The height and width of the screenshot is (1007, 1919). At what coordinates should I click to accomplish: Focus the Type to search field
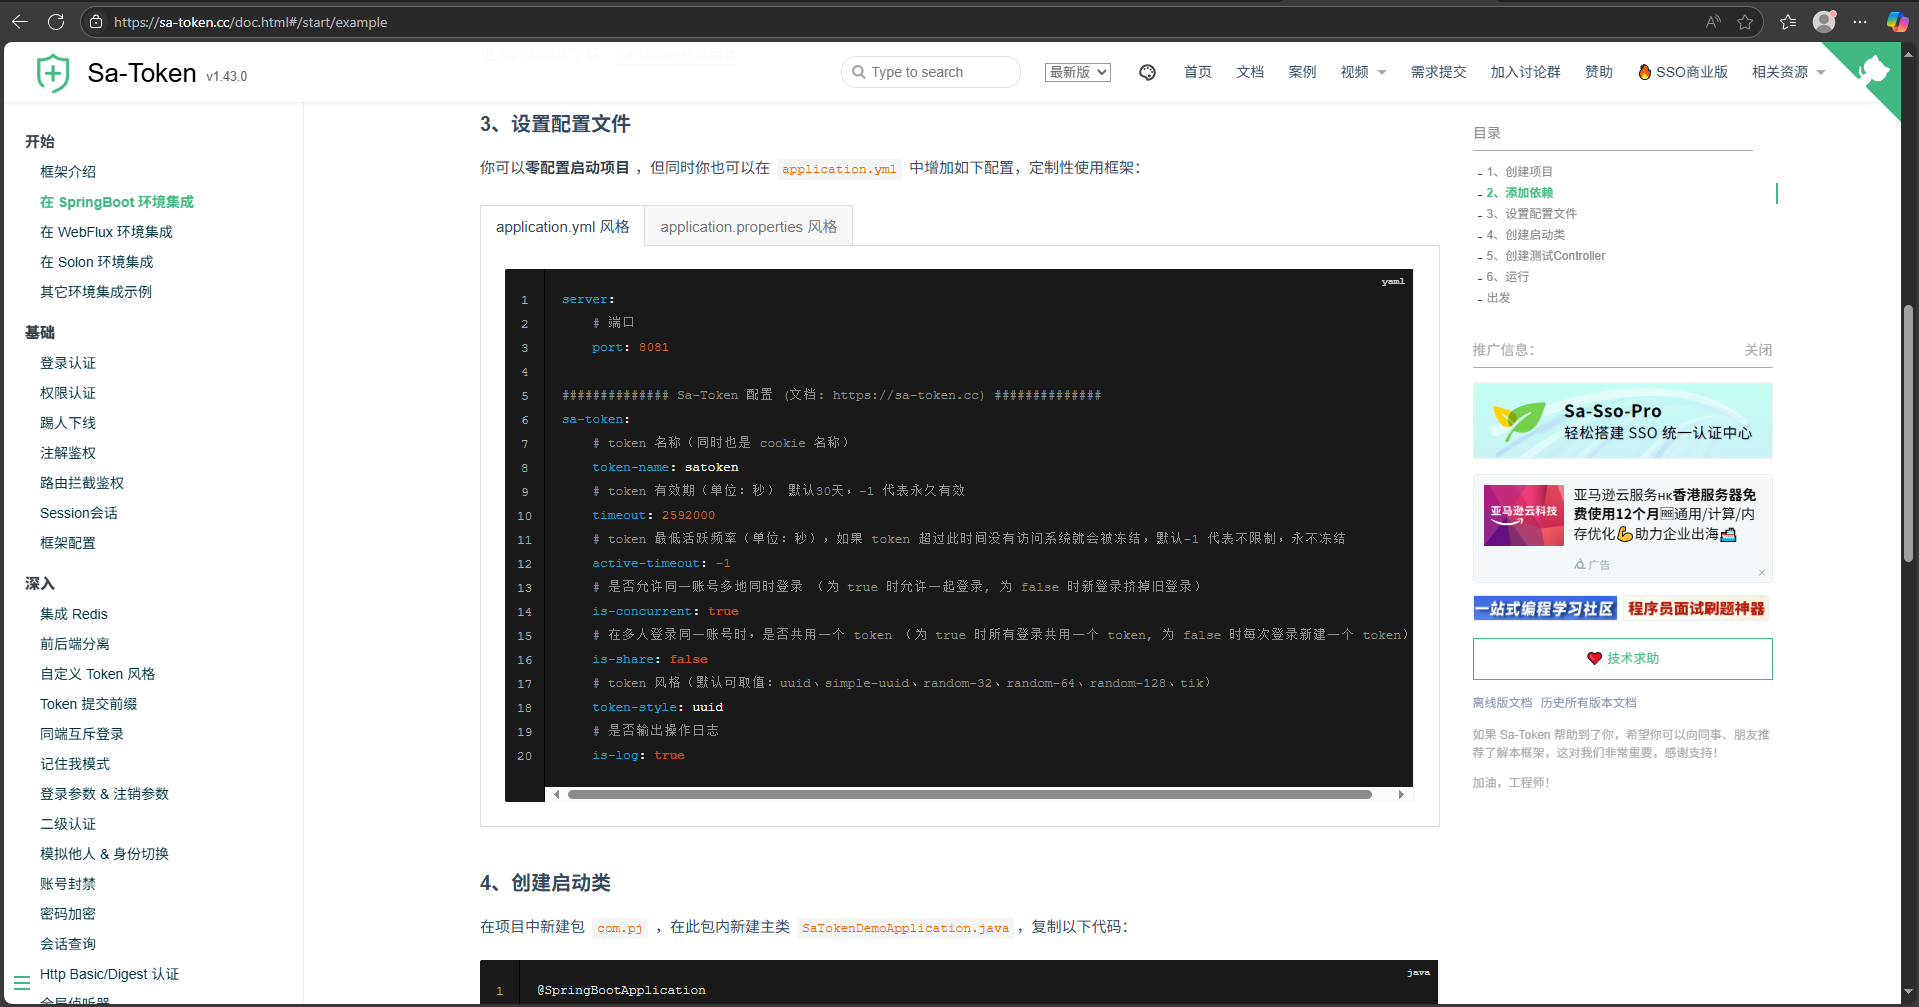(x=930, y=72)
